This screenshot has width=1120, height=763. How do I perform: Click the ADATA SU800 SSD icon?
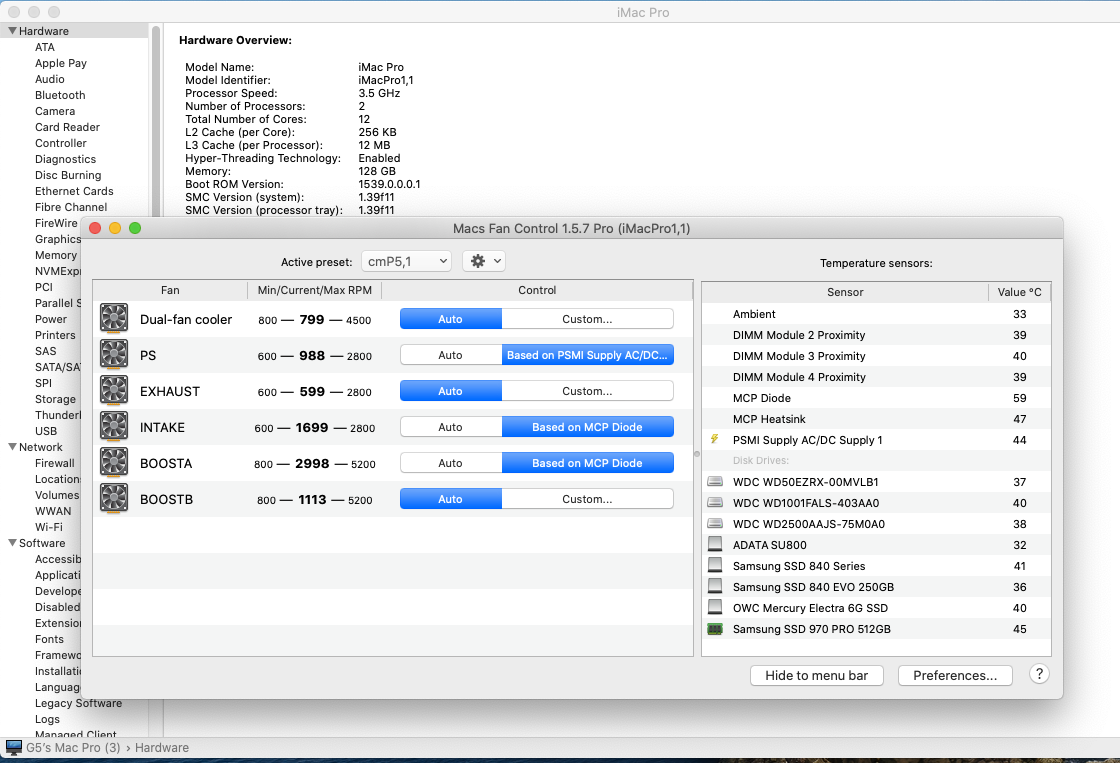point(714,544)
